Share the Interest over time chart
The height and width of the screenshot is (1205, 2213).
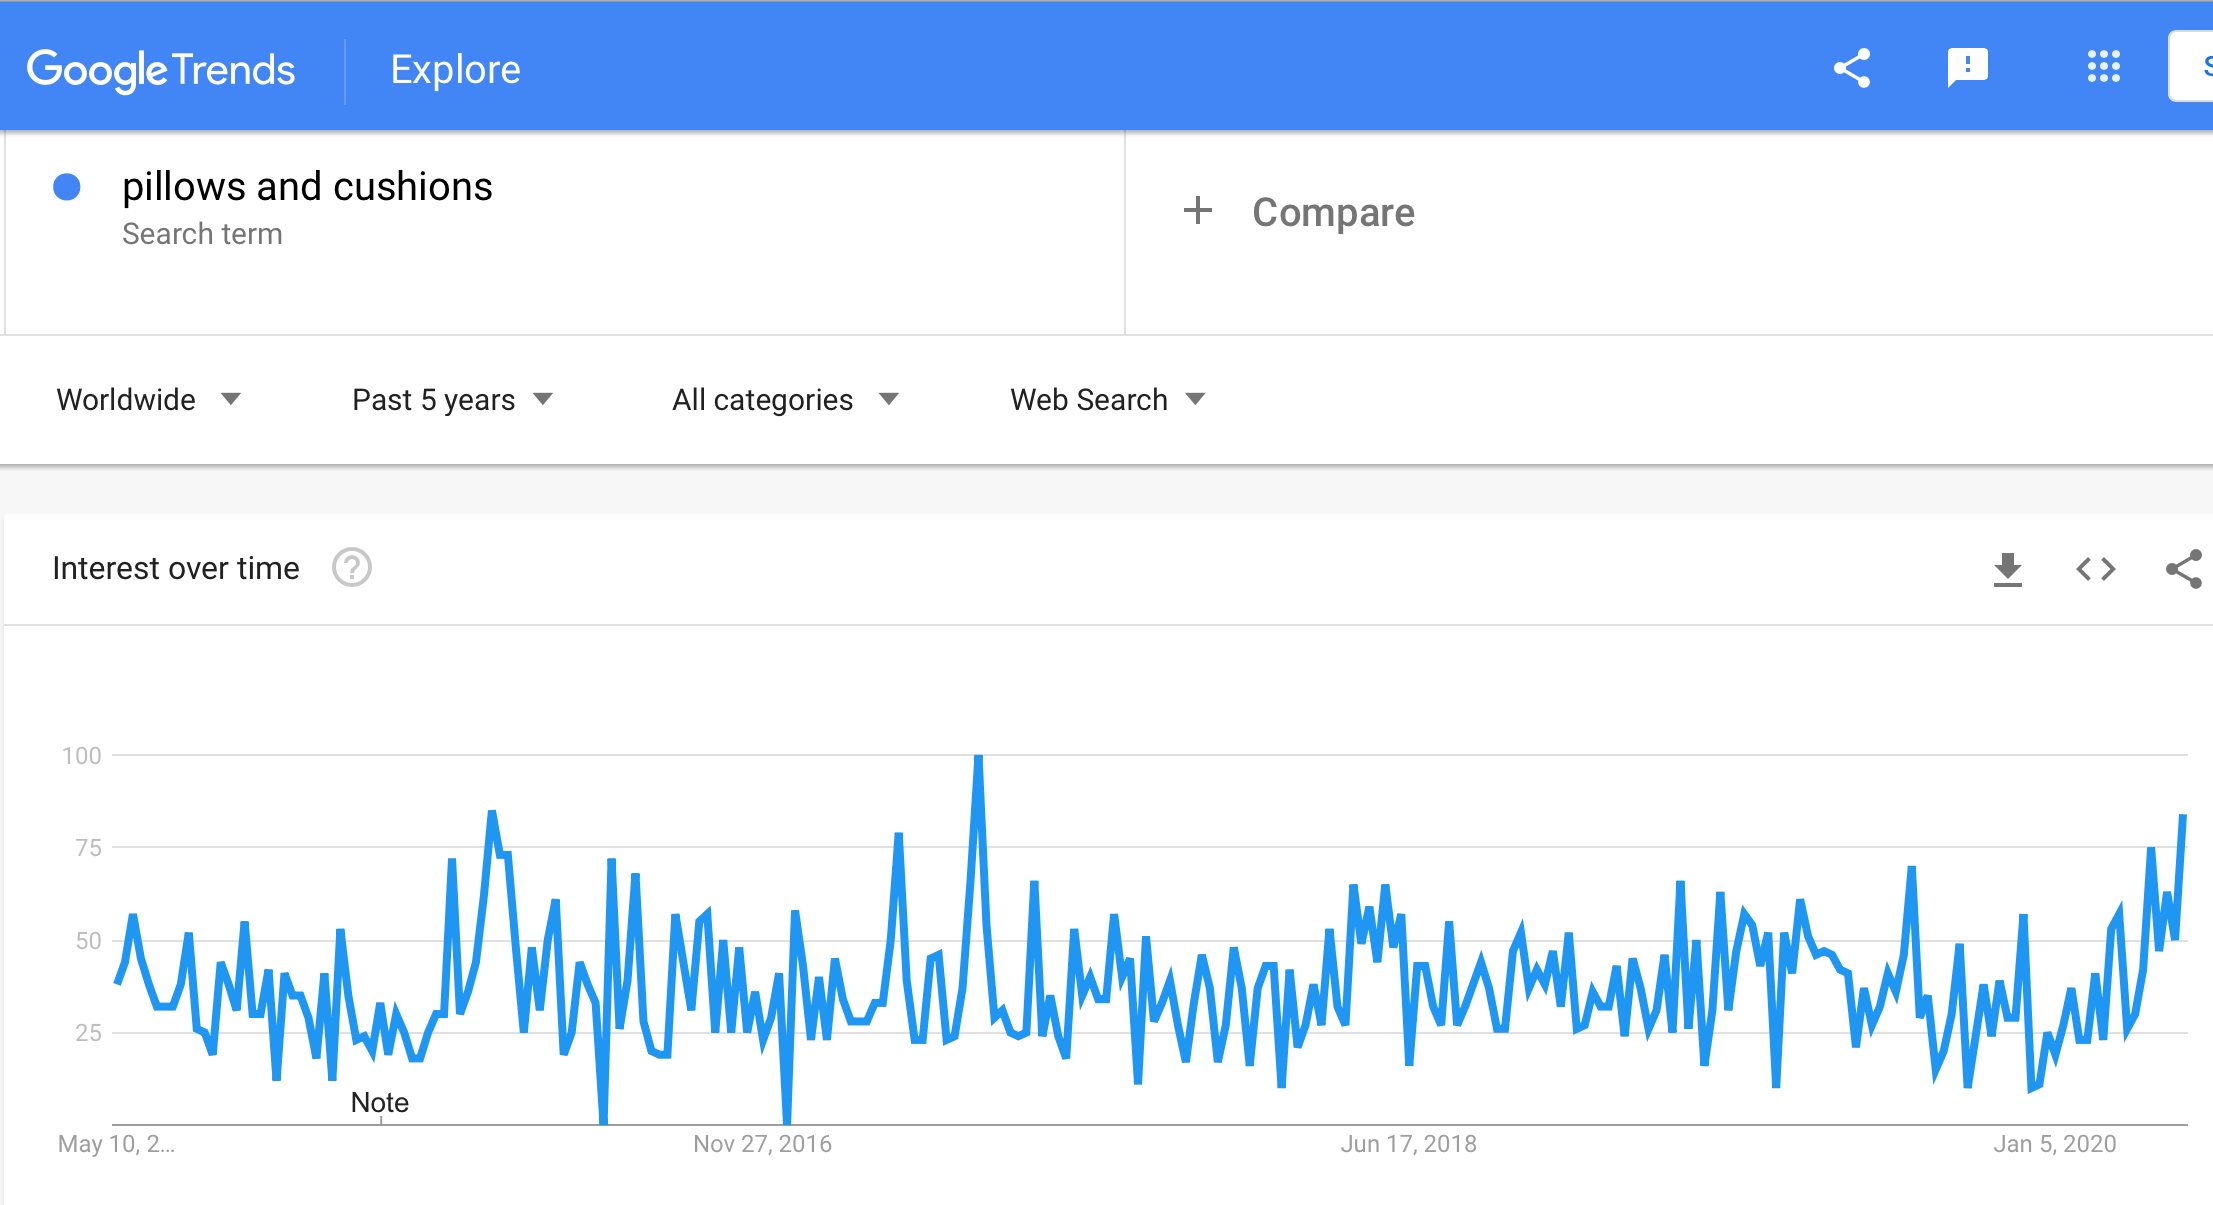2184,569
